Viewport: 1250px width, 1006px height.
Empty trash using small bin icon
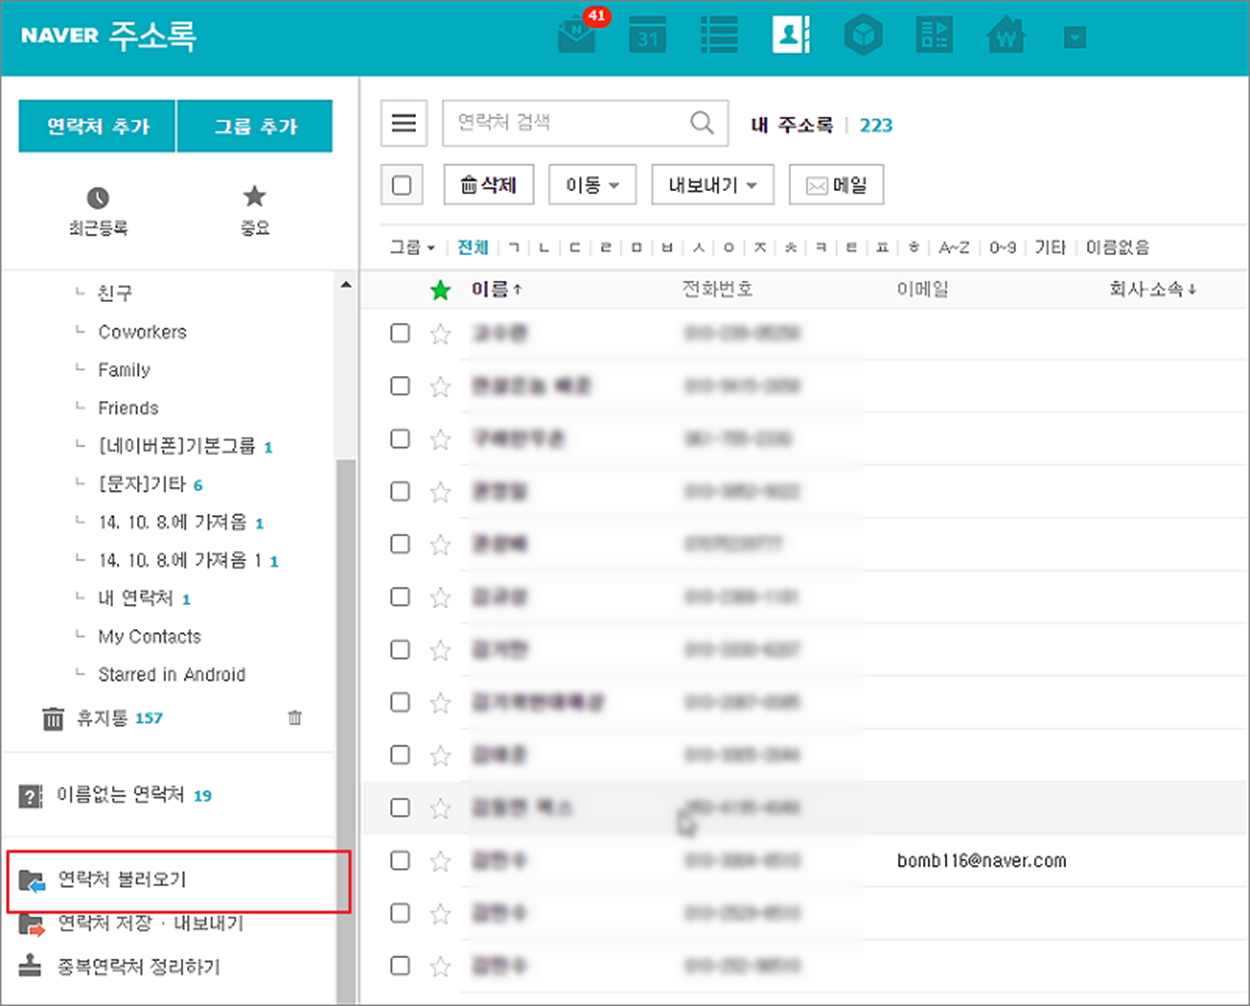[295, 717]
